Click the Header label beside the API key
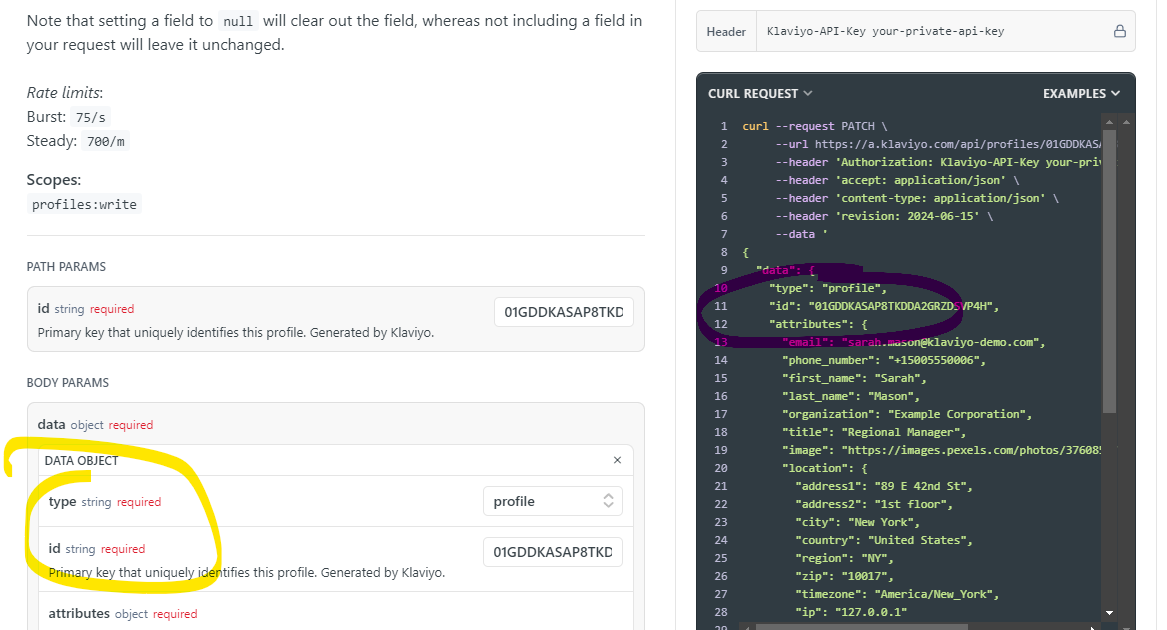Viewport: 1167px width, 630px height. [x=726, y=31]
